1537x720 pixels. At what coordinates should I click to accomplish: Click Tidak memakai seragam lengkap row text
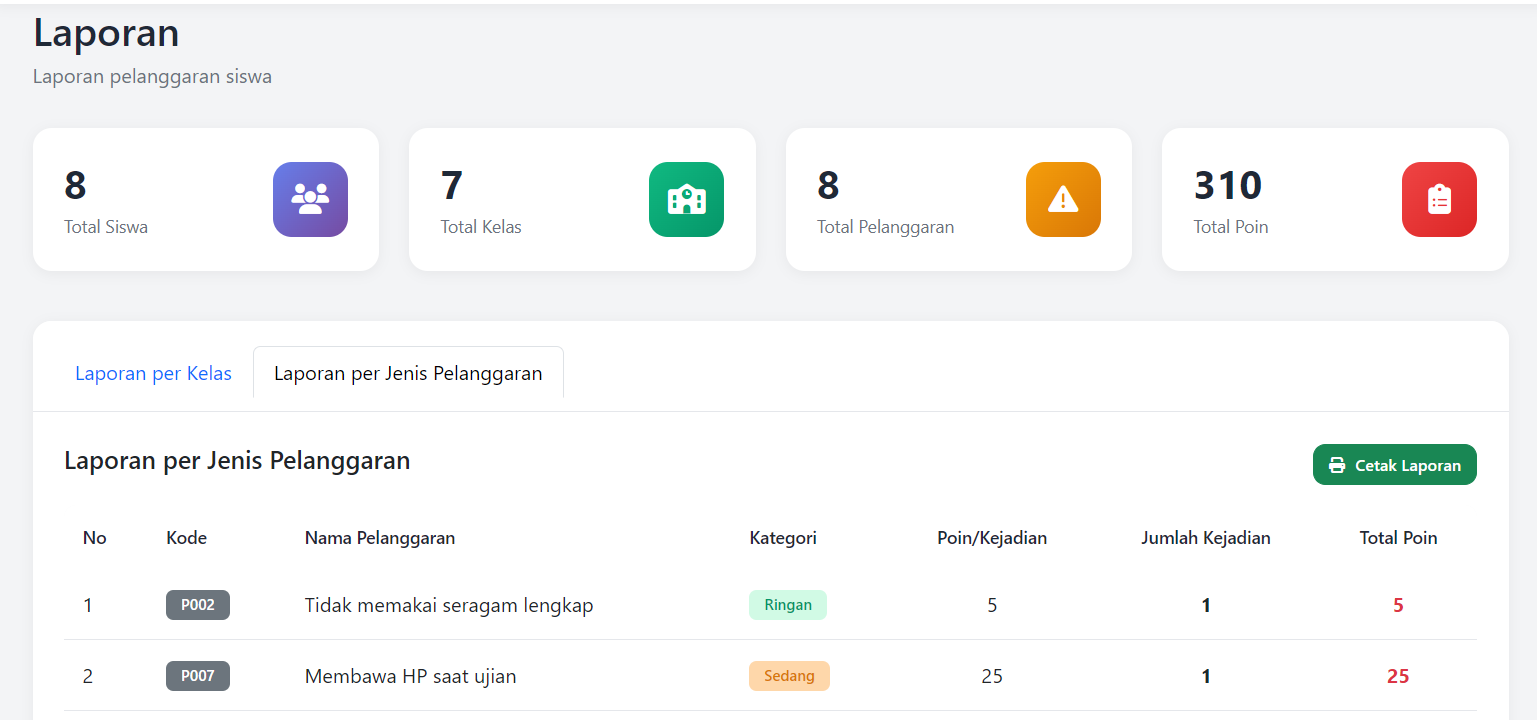click(x=449, y=605)
